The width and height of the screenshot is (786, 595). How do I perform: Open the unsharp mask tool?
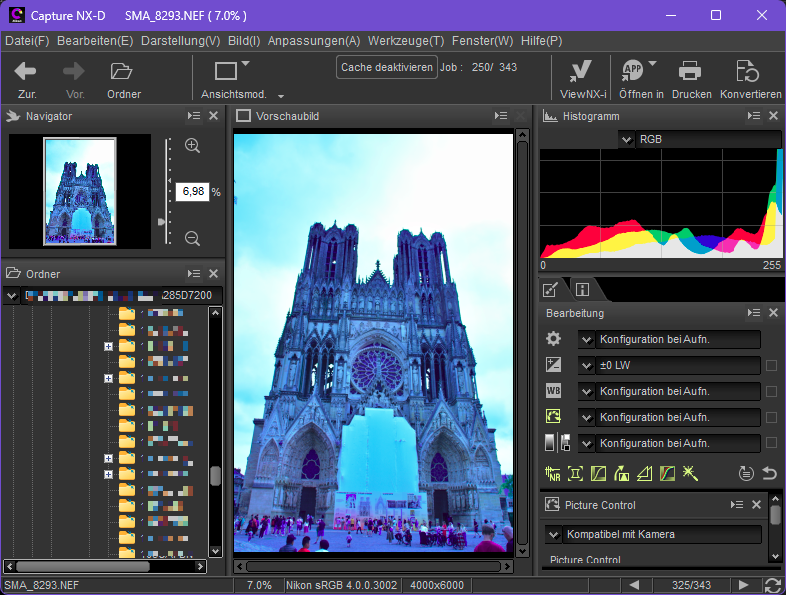[644, 473]
